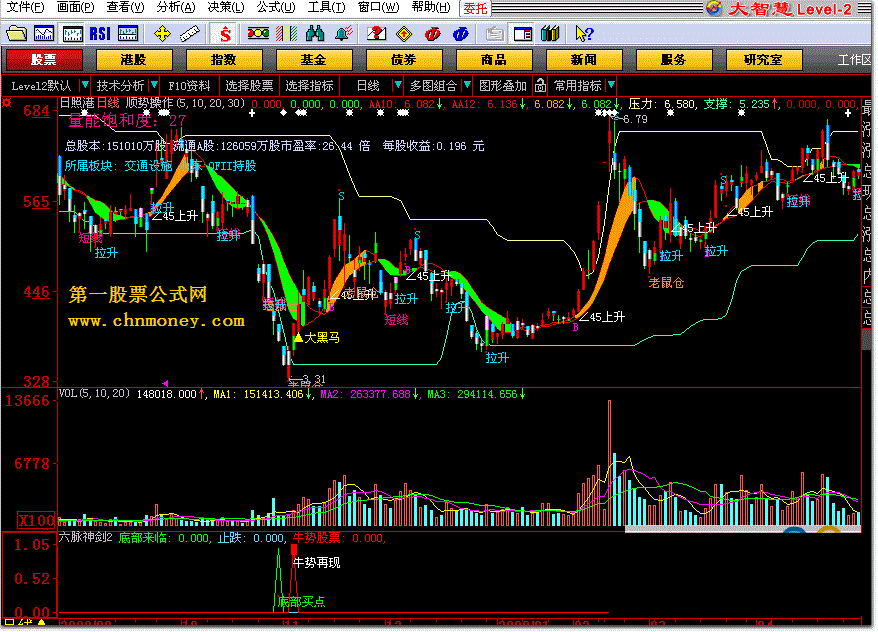Open the 公式(U) menu
The image size is (878, 632).
tap(276, 7)
